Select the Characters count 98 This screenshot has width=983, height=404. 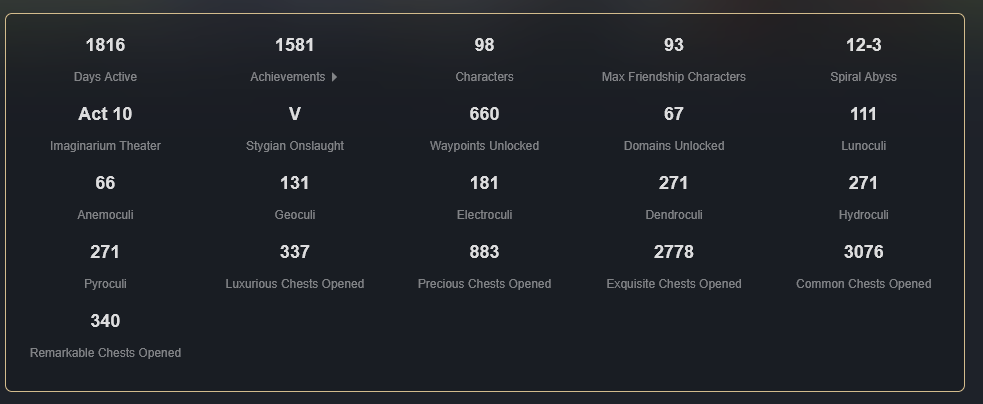pos(484,45)
